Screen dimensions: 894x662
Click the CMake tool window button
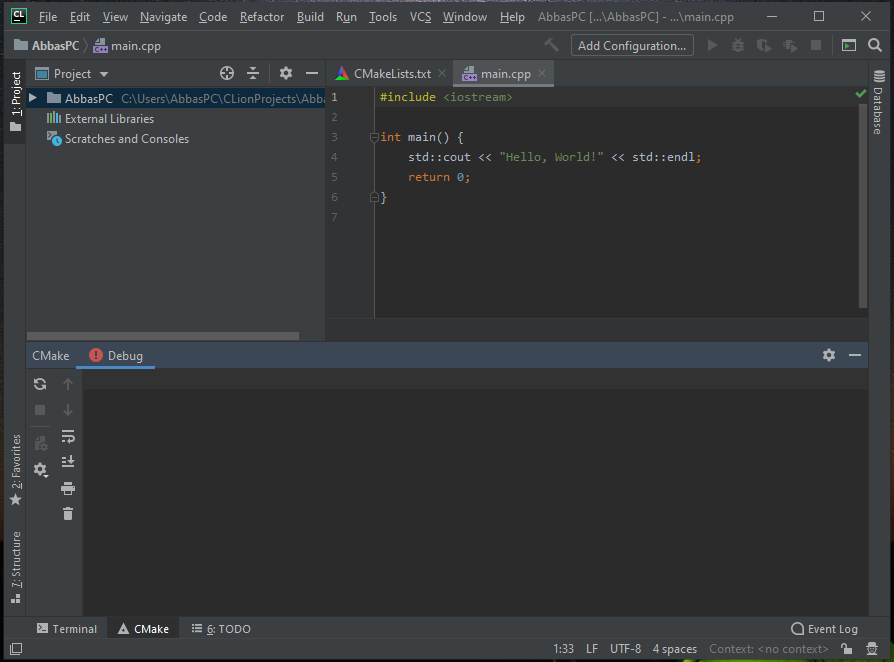pyautogui.click(x=143, y=628)
